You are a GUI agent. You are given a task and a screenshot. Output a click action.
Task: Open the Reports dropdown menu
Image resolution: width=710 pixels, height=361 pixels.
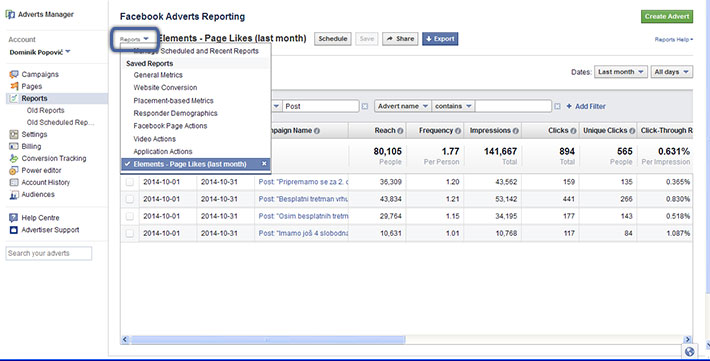(134, 39)
